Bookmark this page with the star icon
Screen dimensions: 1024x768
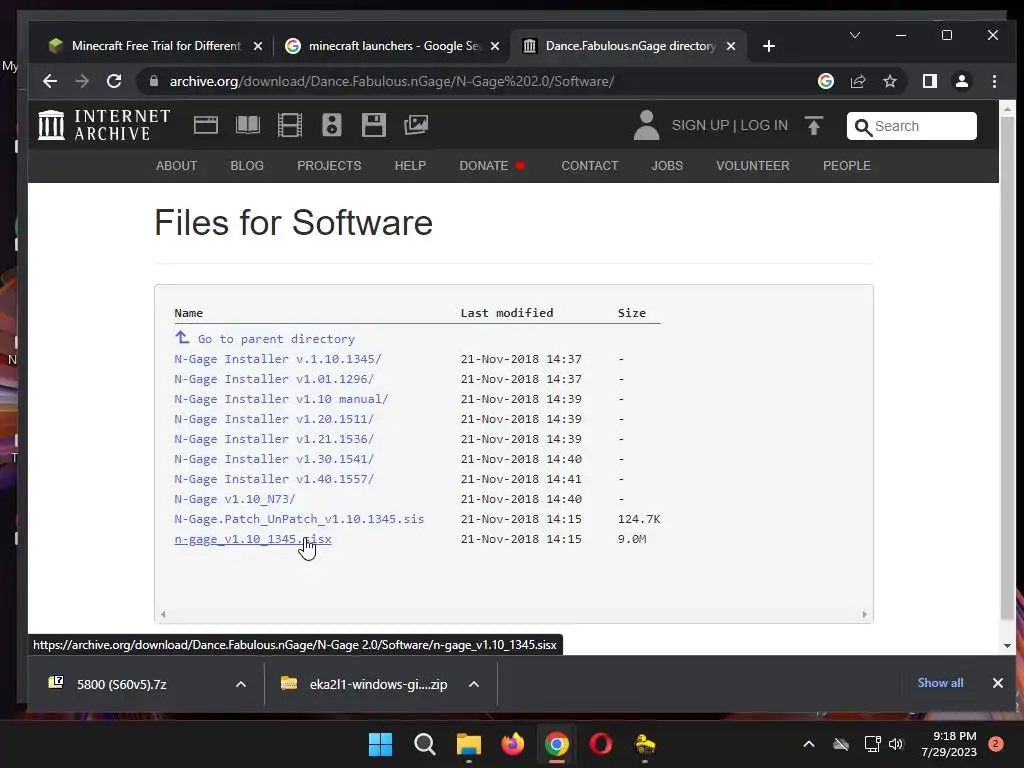(x=889, y=81)
